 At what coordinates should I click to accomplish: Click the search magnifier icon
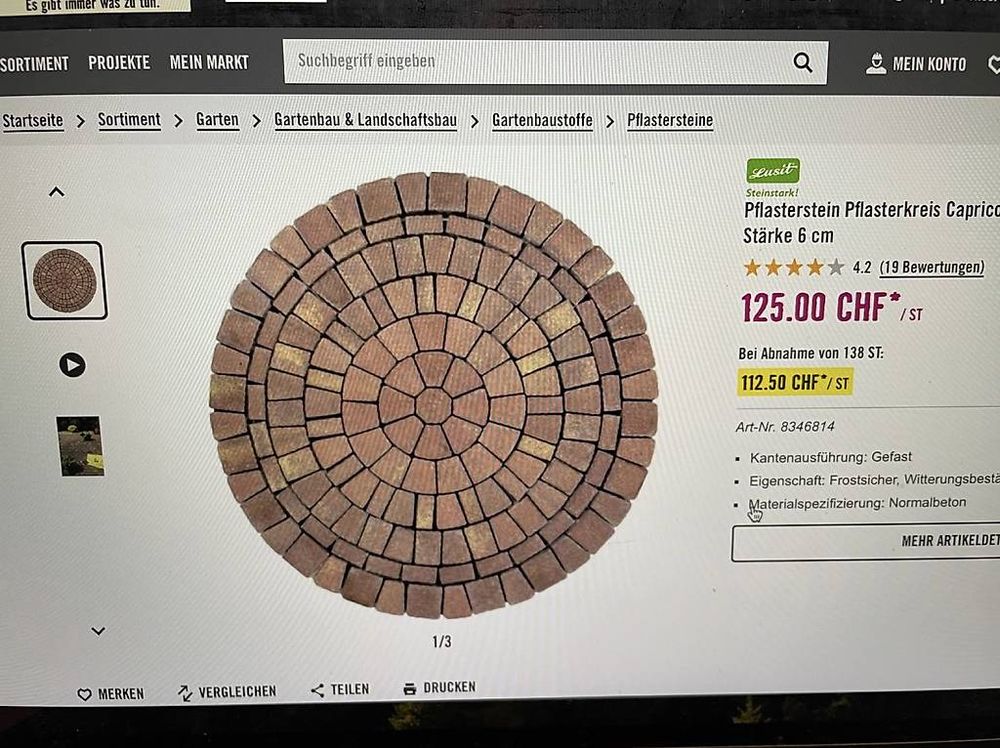[x=803, y=62]
